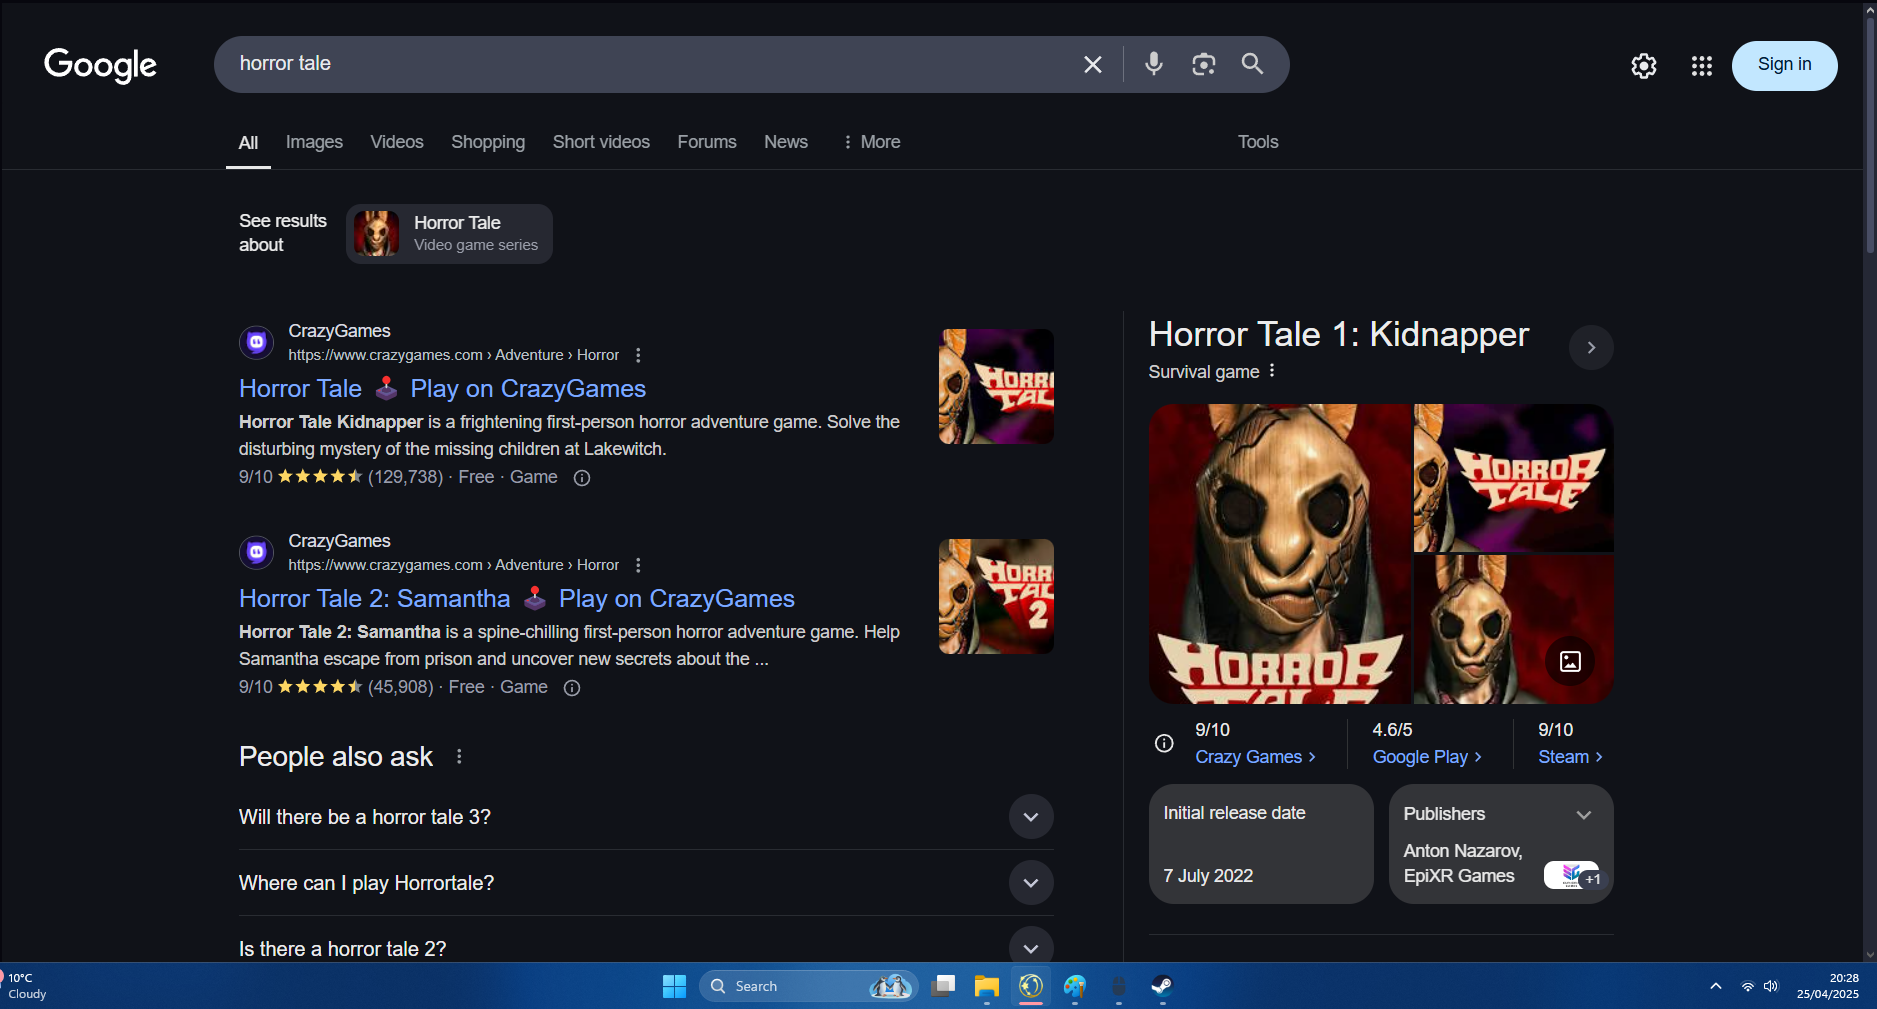
Task: Click the Windows taskbar Search box
Action: [807, 986]
